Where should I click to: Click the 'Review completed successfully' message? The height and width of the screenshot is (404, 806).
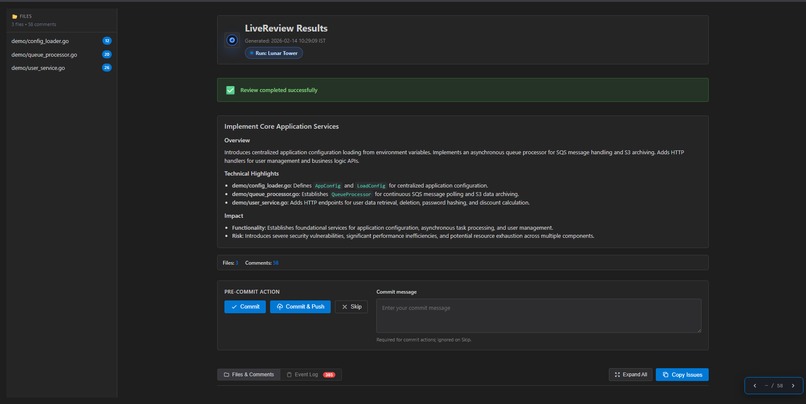coord(279,90)
